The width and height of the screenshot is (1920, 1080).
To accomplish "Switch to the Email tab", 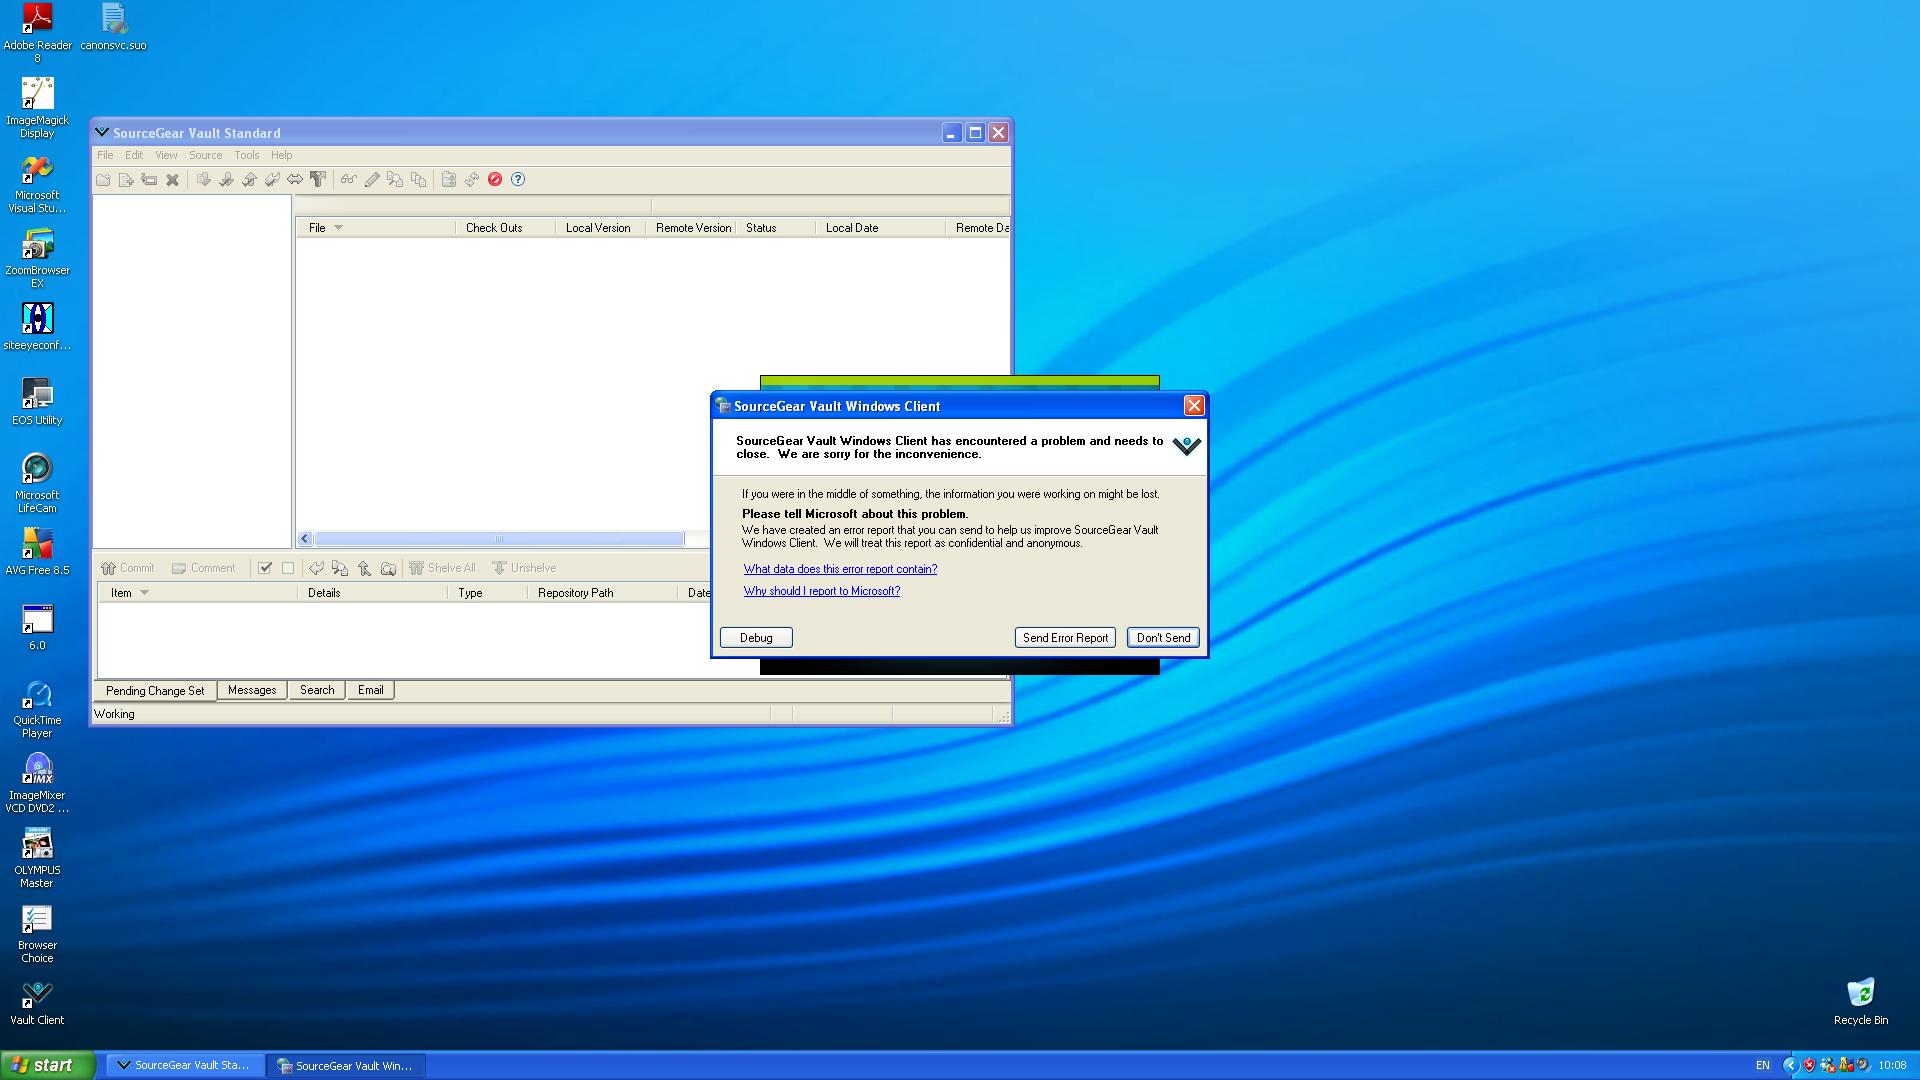I will [371, 690].
